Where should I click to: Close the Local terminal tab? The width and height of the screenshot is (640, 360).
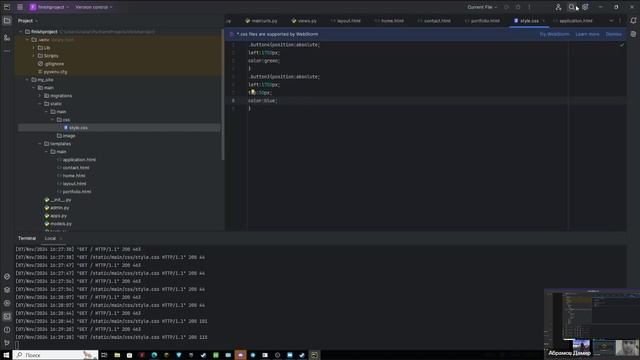[x=61, y=238]
